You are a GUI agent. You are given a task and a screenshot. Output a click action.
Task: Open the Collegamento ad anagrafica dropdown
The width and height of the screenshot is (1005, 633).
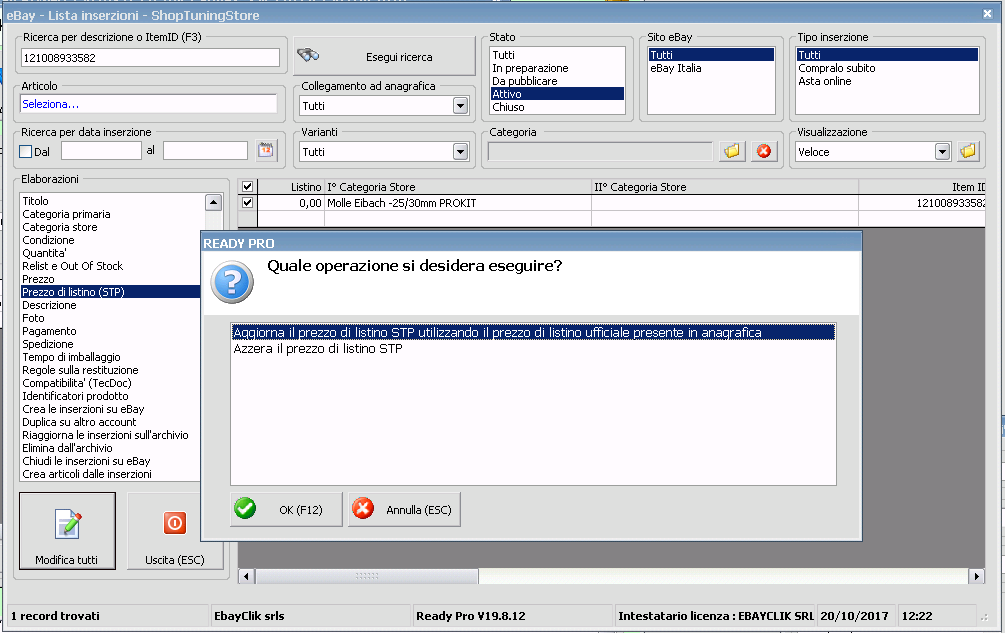(460, 106)
